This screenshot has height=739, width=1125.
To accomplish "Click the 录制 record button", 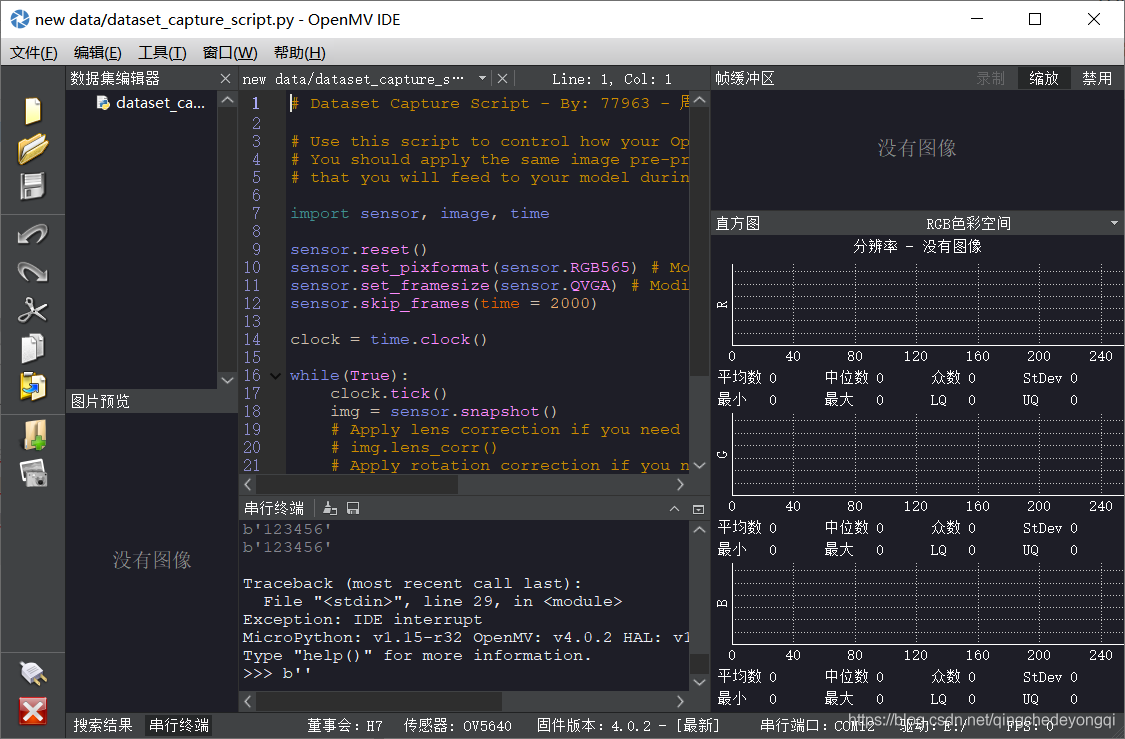I will coord(990,78).
